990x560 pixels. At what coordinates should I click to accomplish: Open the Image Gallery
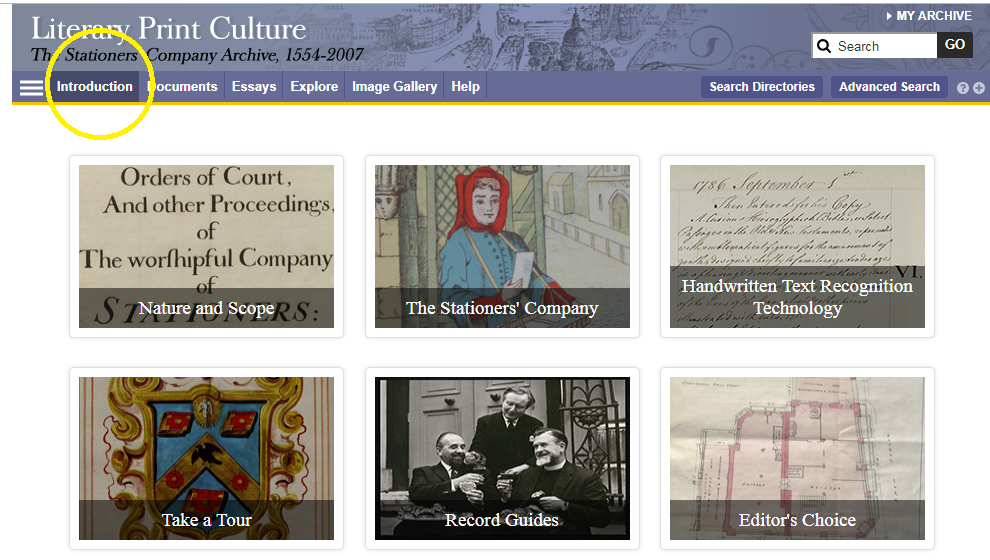[x=394, y=86]
